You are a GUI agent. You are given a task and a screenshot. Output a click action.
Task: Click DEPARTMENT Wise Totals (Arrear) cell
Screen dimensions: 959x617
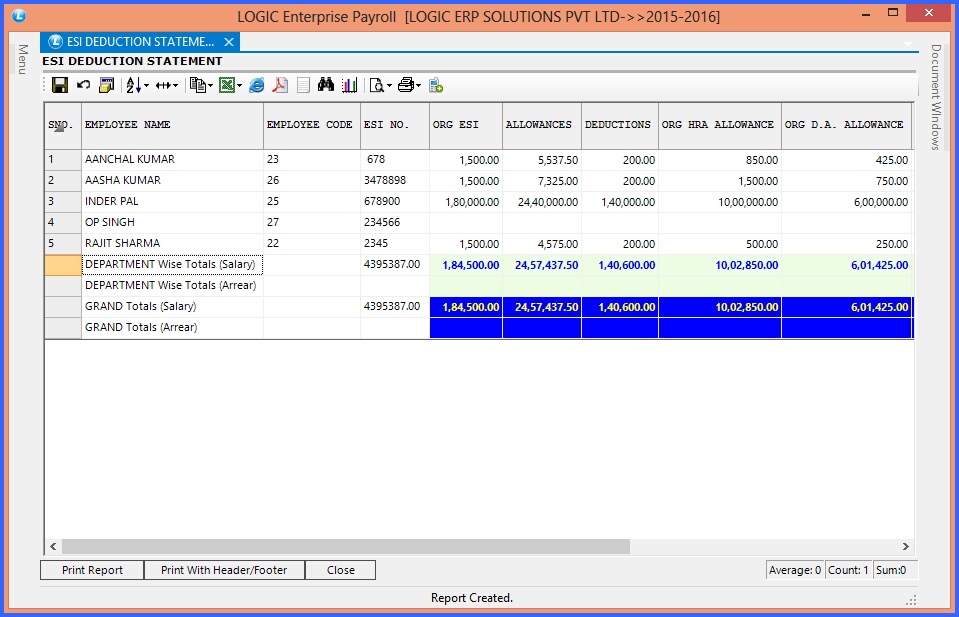tap(172, 285)
